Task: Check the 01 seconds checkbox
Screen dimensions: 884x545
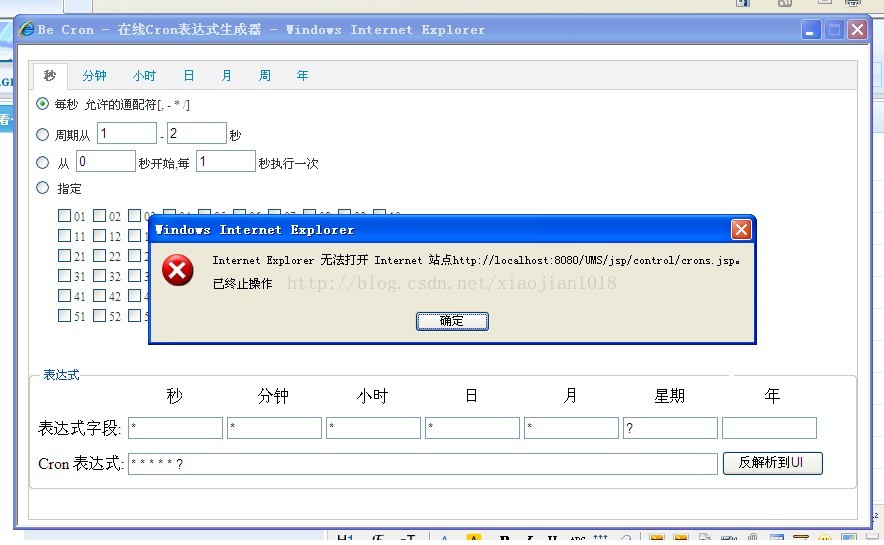Action: point(64,215)
